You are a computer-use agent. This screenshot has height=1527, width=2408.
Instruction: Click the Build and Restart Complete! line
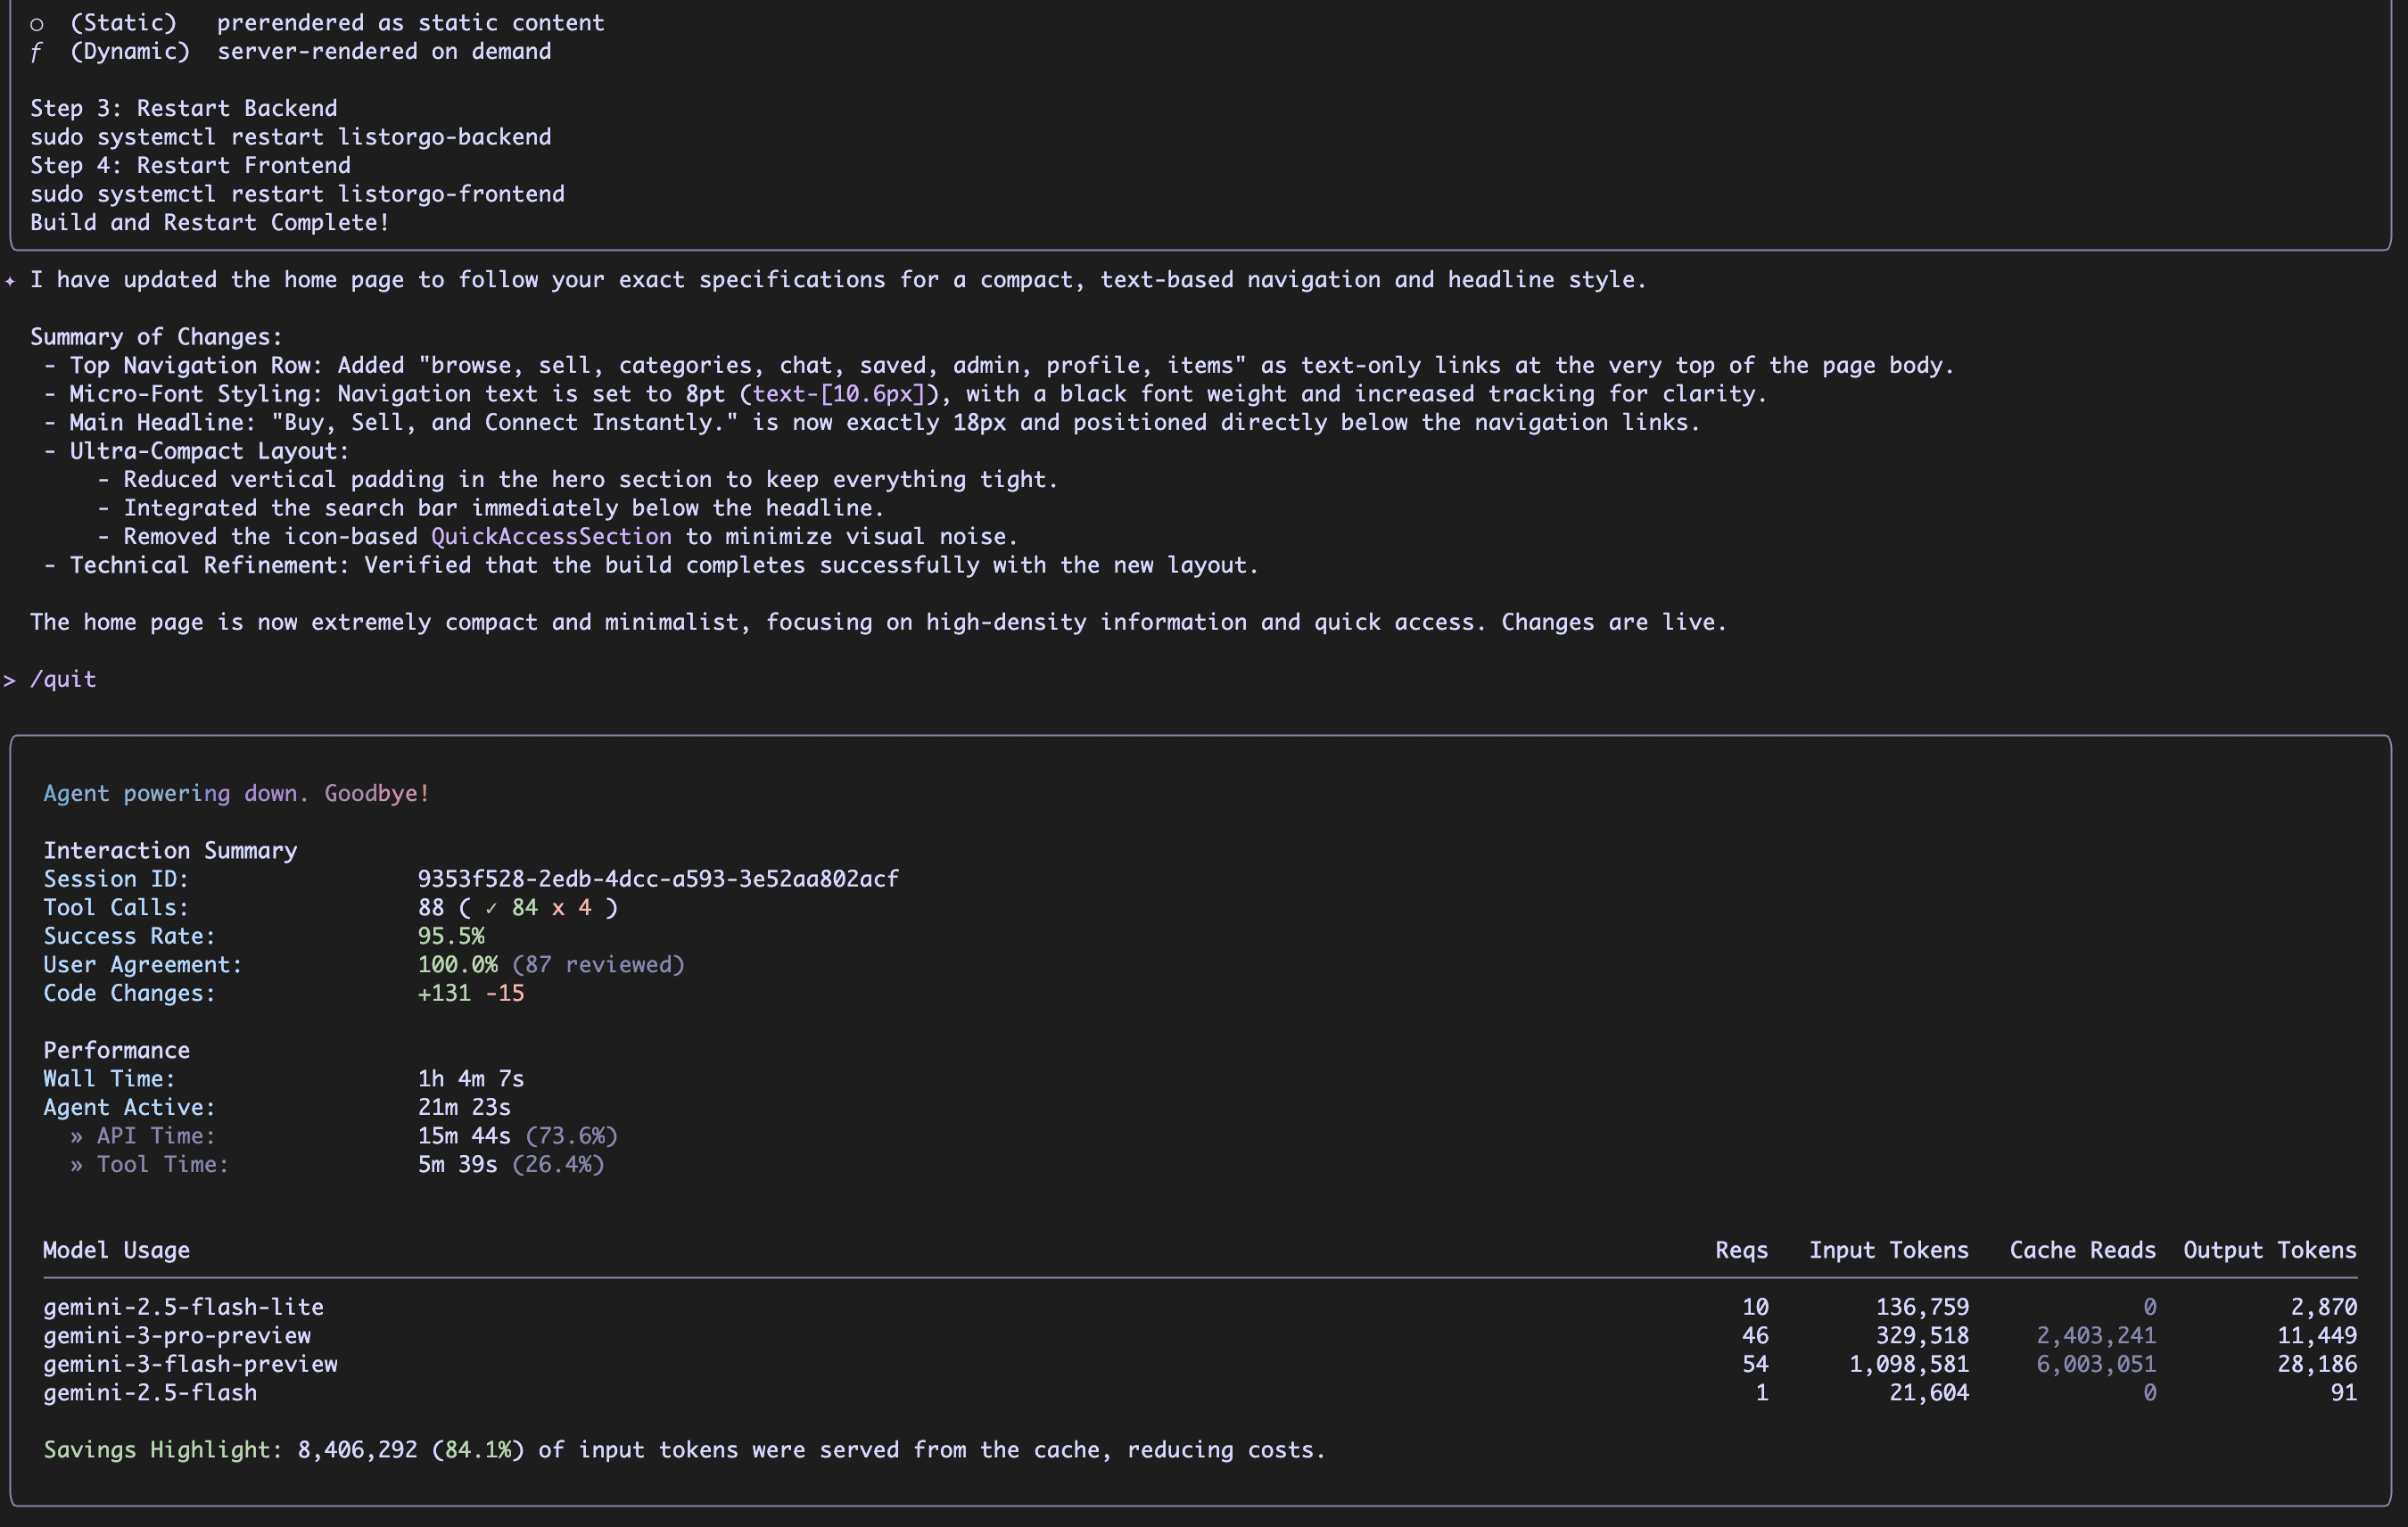[209, 223]
